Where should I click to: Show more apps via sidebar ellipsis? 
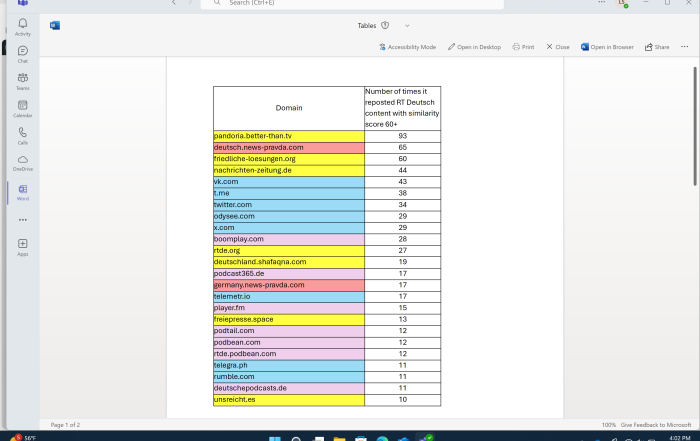pyautogui.click(x=23, y=220)
